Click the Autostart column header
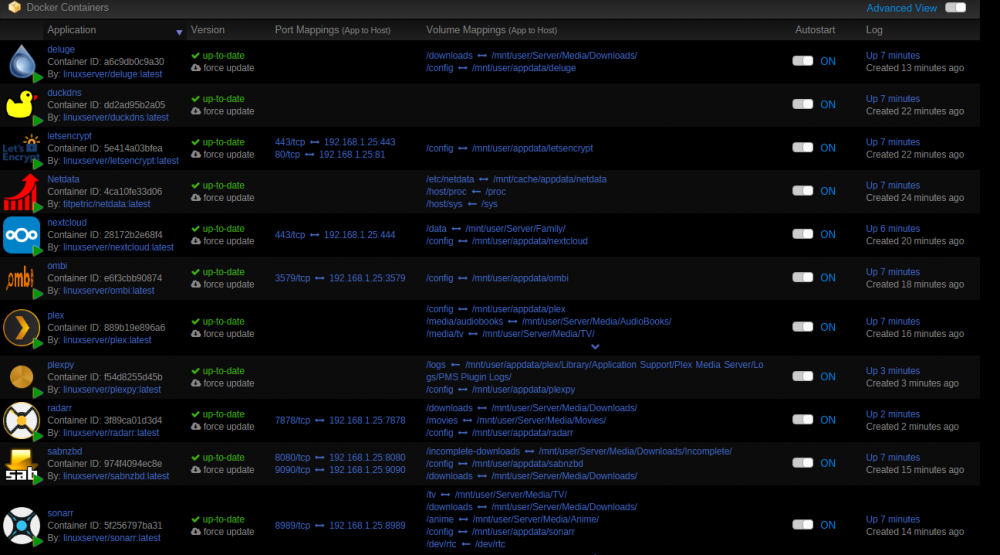 pos(814,30)
